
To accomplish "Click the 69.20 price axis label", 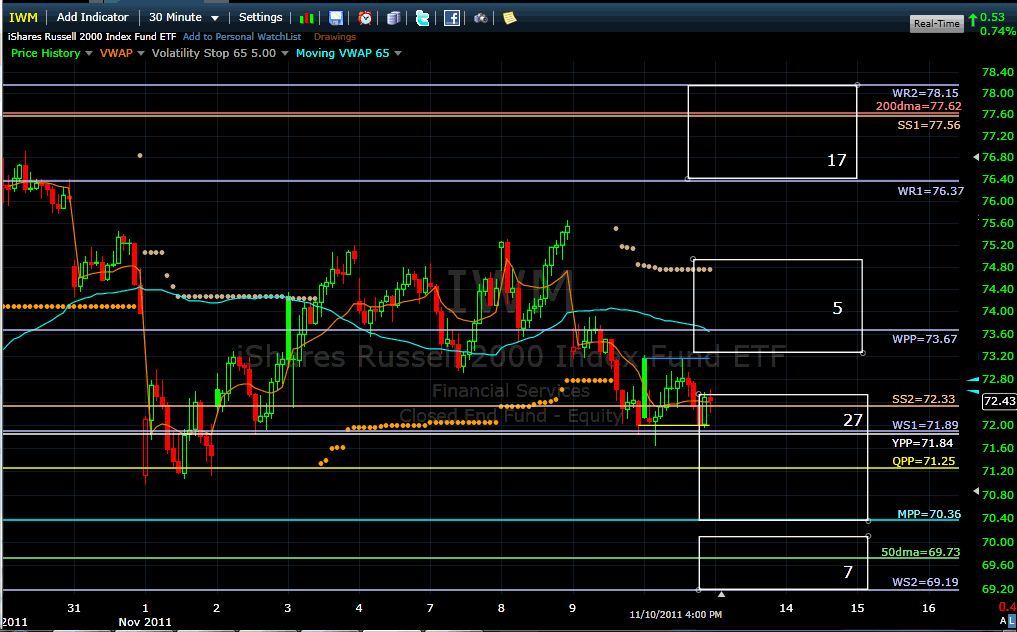I will 998,589.
